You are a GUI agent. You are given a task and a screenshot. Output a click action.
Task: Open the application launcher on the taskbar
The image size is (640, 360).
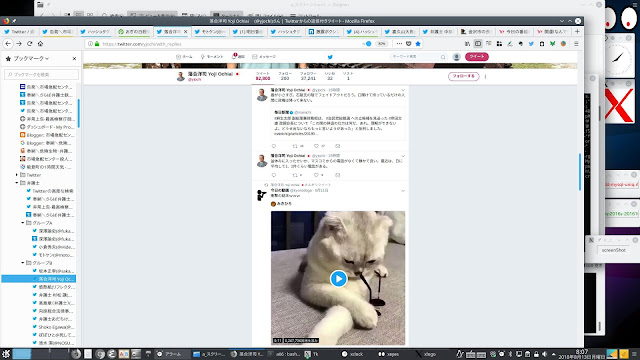tap(6, 354)
